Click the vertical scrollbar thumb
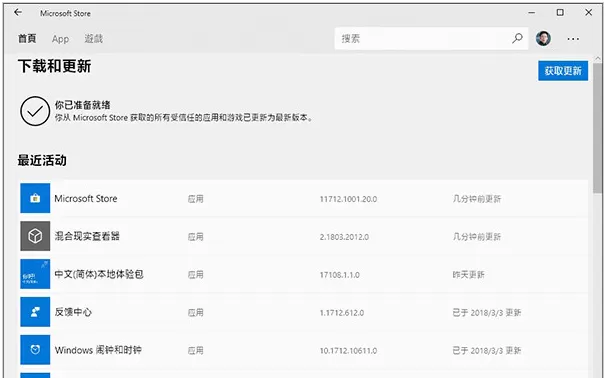Viewport: 606px width, 378px height. click(x=597, y=128)
